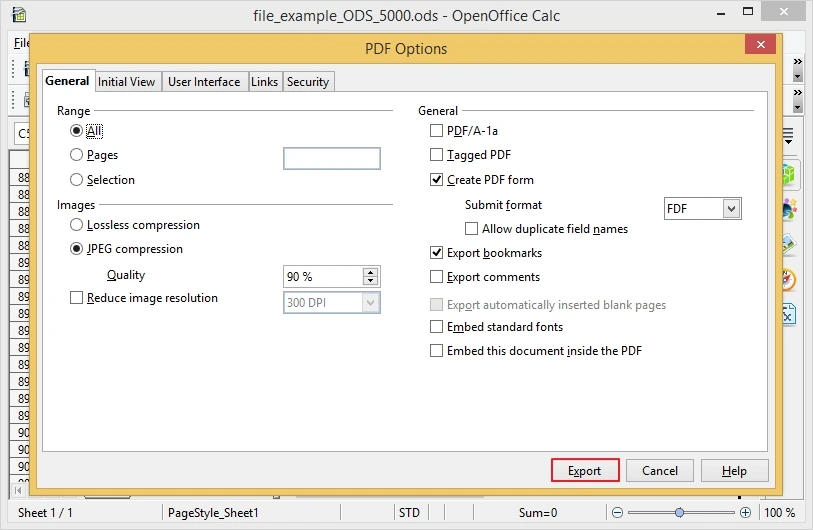
Task: Open the 300 DPI resolution dropdown
Action: click(x=370, y=303)
